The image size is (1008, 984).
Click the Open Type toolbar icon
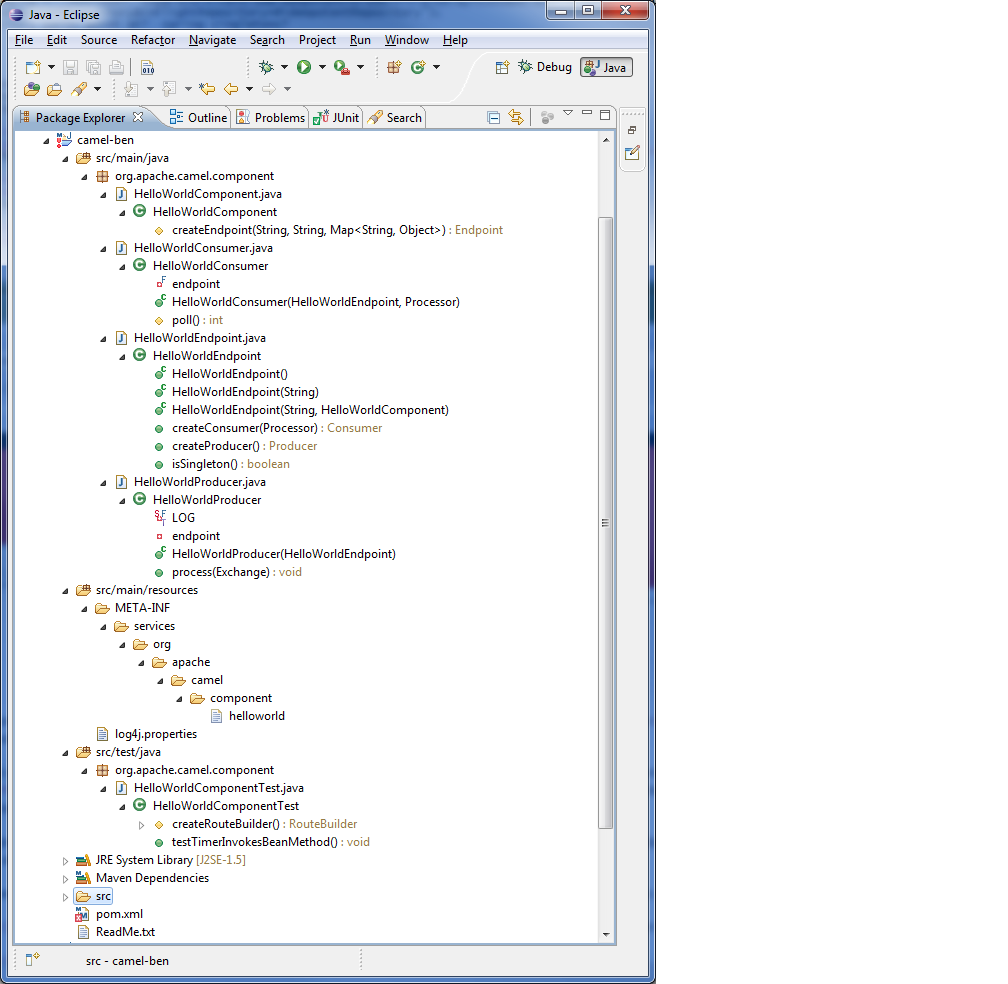coord(32,89)
